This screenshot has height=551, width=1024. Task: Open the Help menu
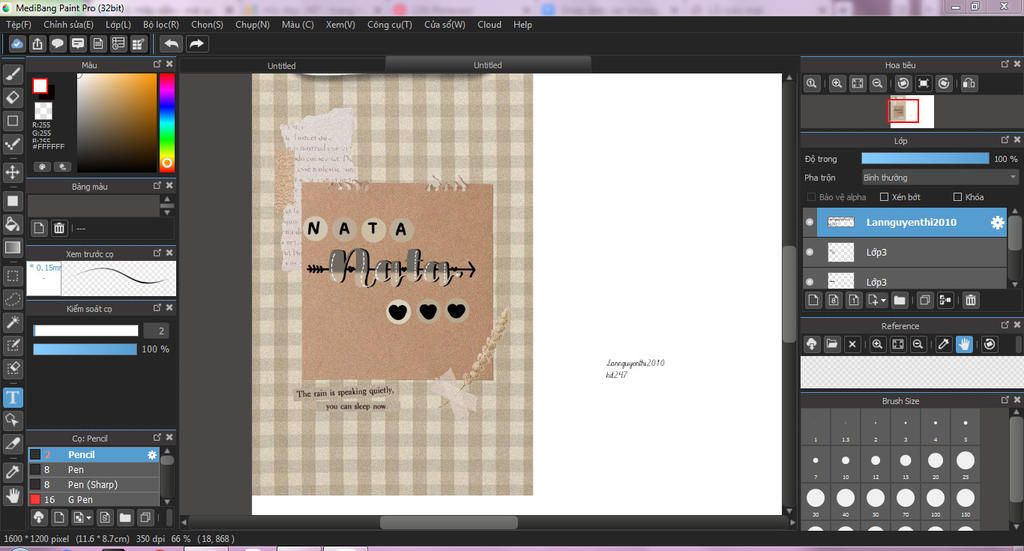coord(522,24)
